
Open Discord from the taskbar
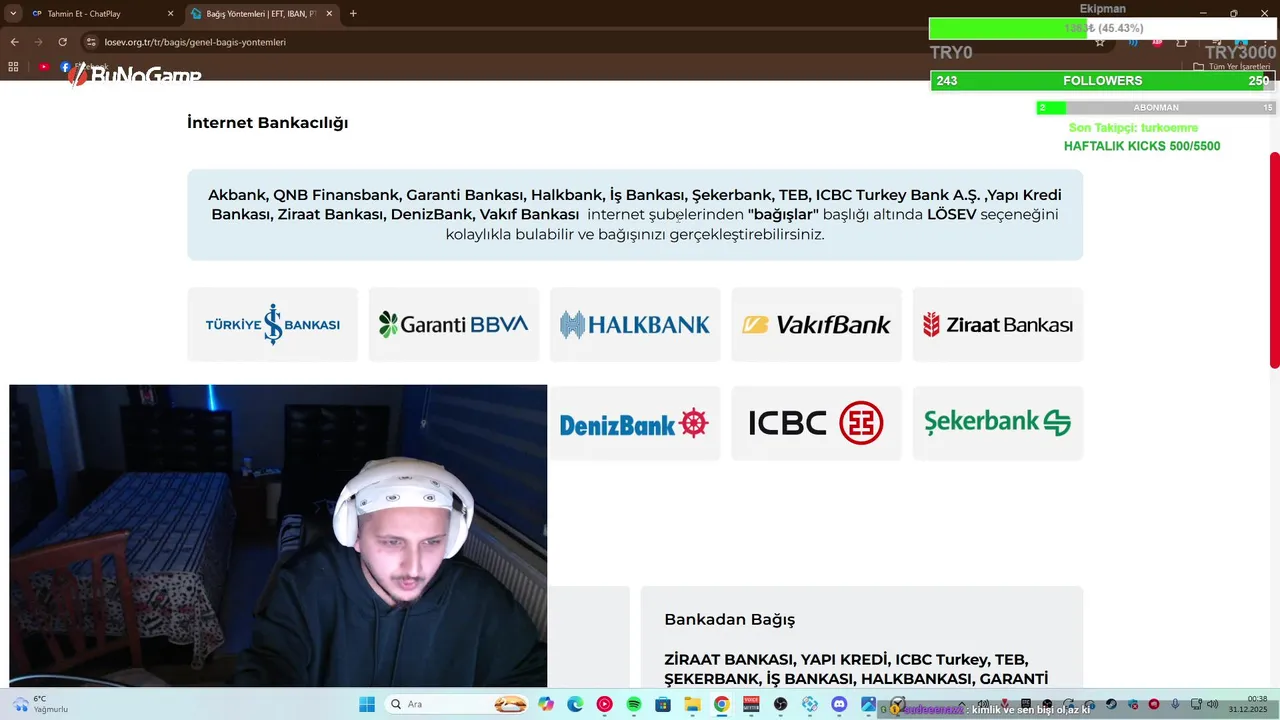tap(839, 704)
